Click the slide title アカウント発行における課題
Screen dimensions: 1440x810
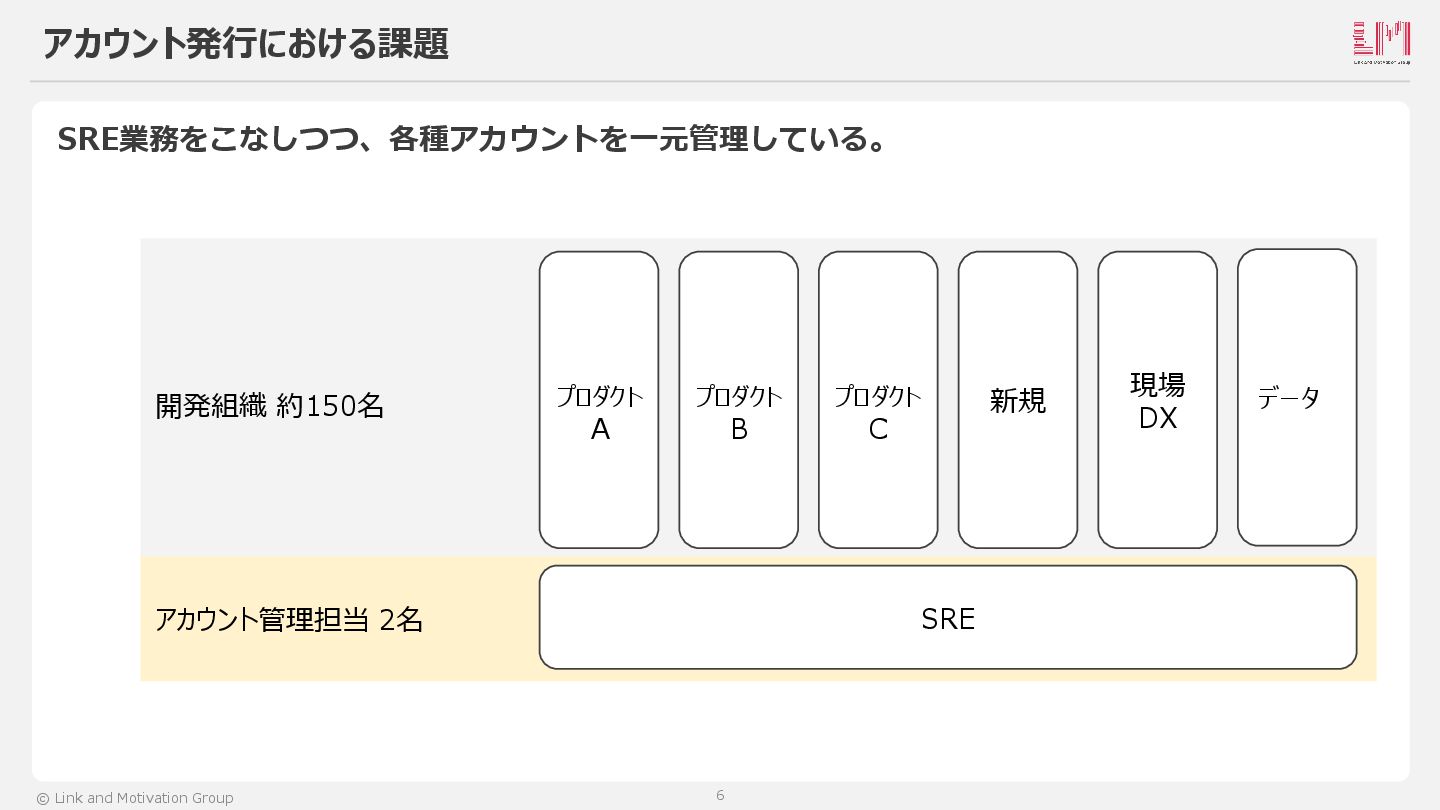pyautogui.click(x=245, y=44)
